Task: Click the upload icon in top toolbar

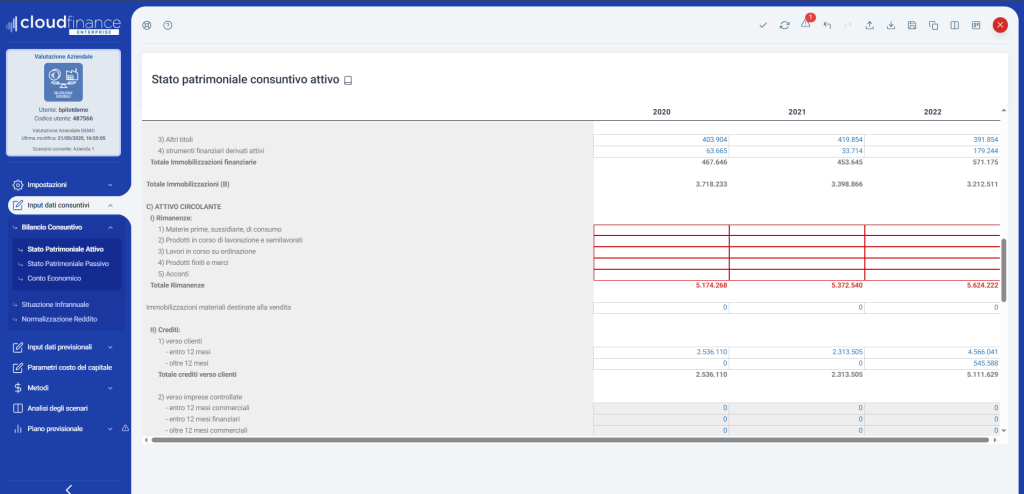Action: coord(869,25)
